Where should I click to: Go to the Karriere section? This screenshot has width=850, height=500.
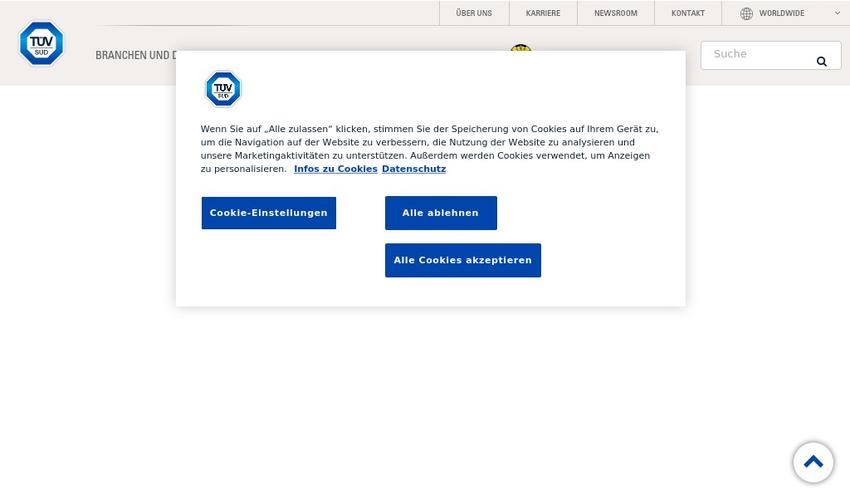click(543, 14)
